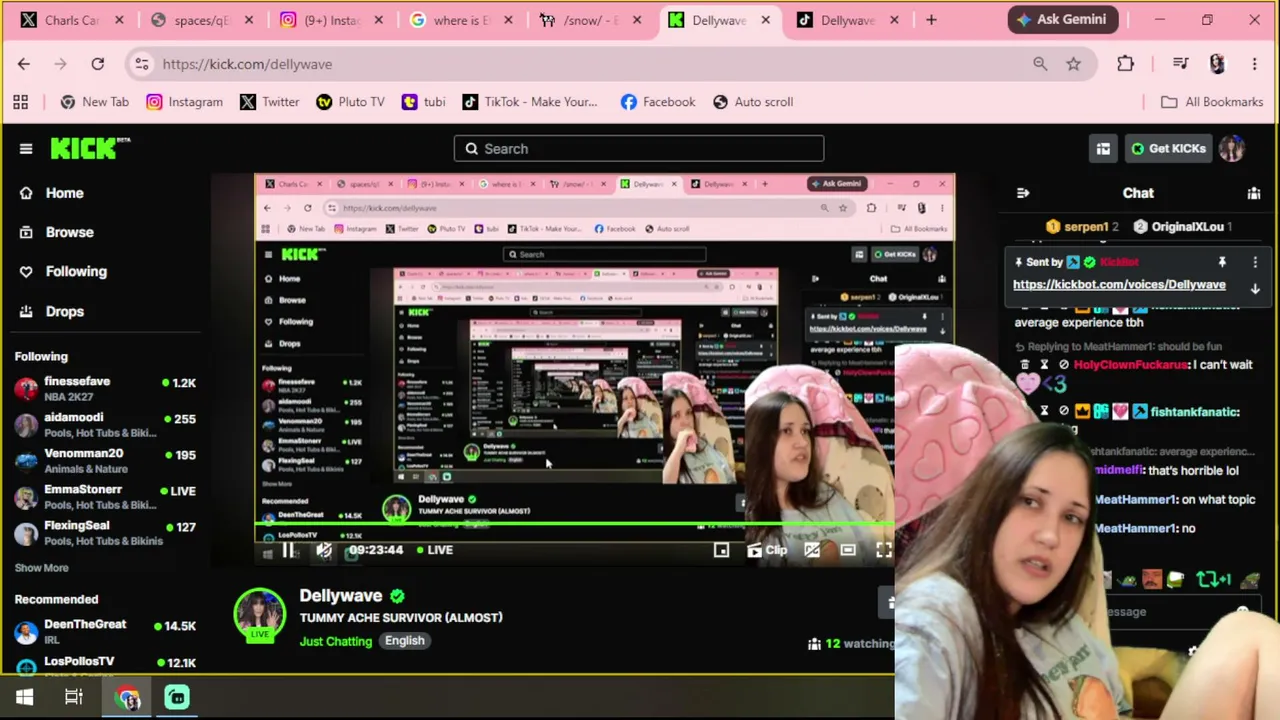Toggle the stream mute button

click(x=324, y=550)
